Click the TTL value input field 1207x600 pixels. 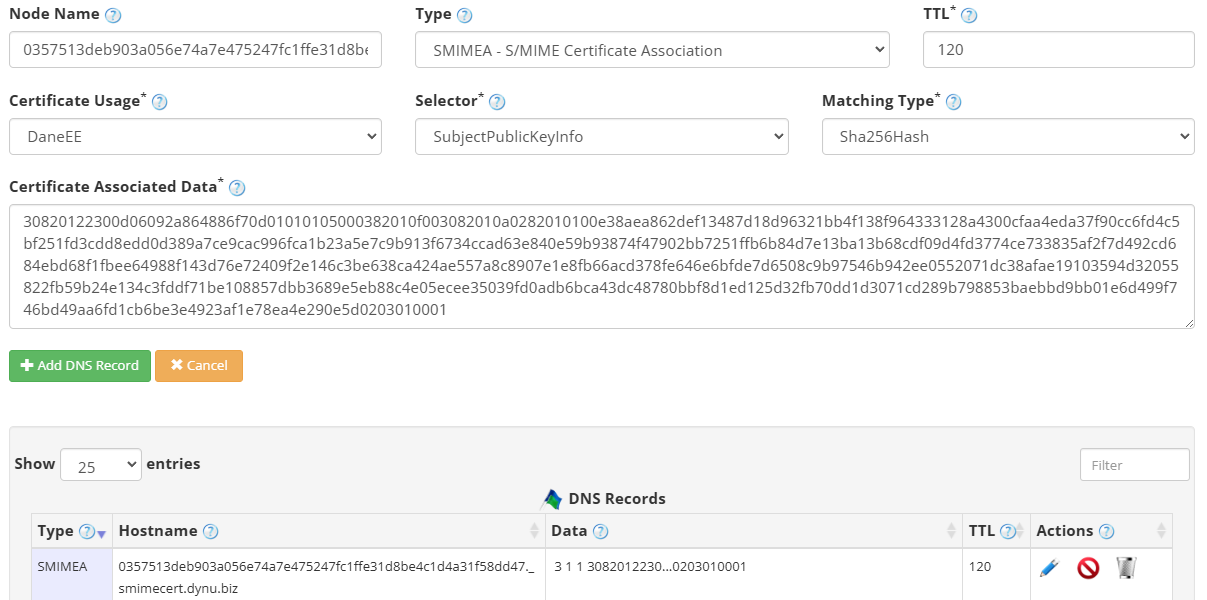(1058, 49)
